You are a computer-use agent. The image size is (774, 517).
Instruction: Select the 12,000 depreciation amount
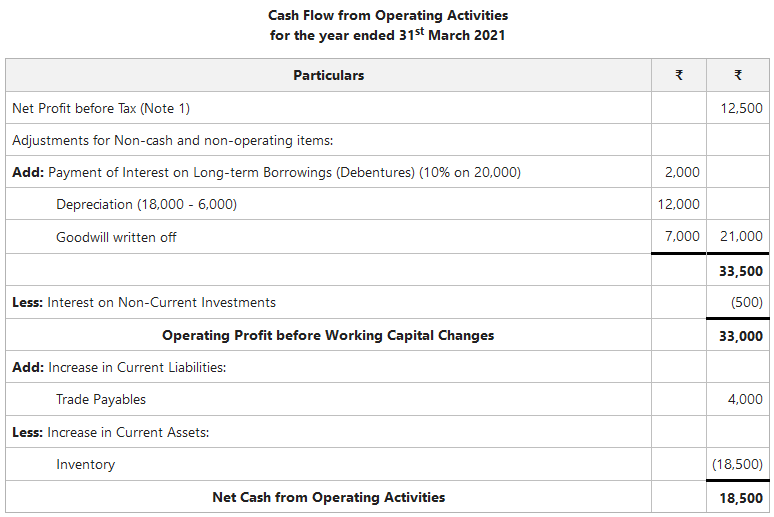click(x=678, y=204)
